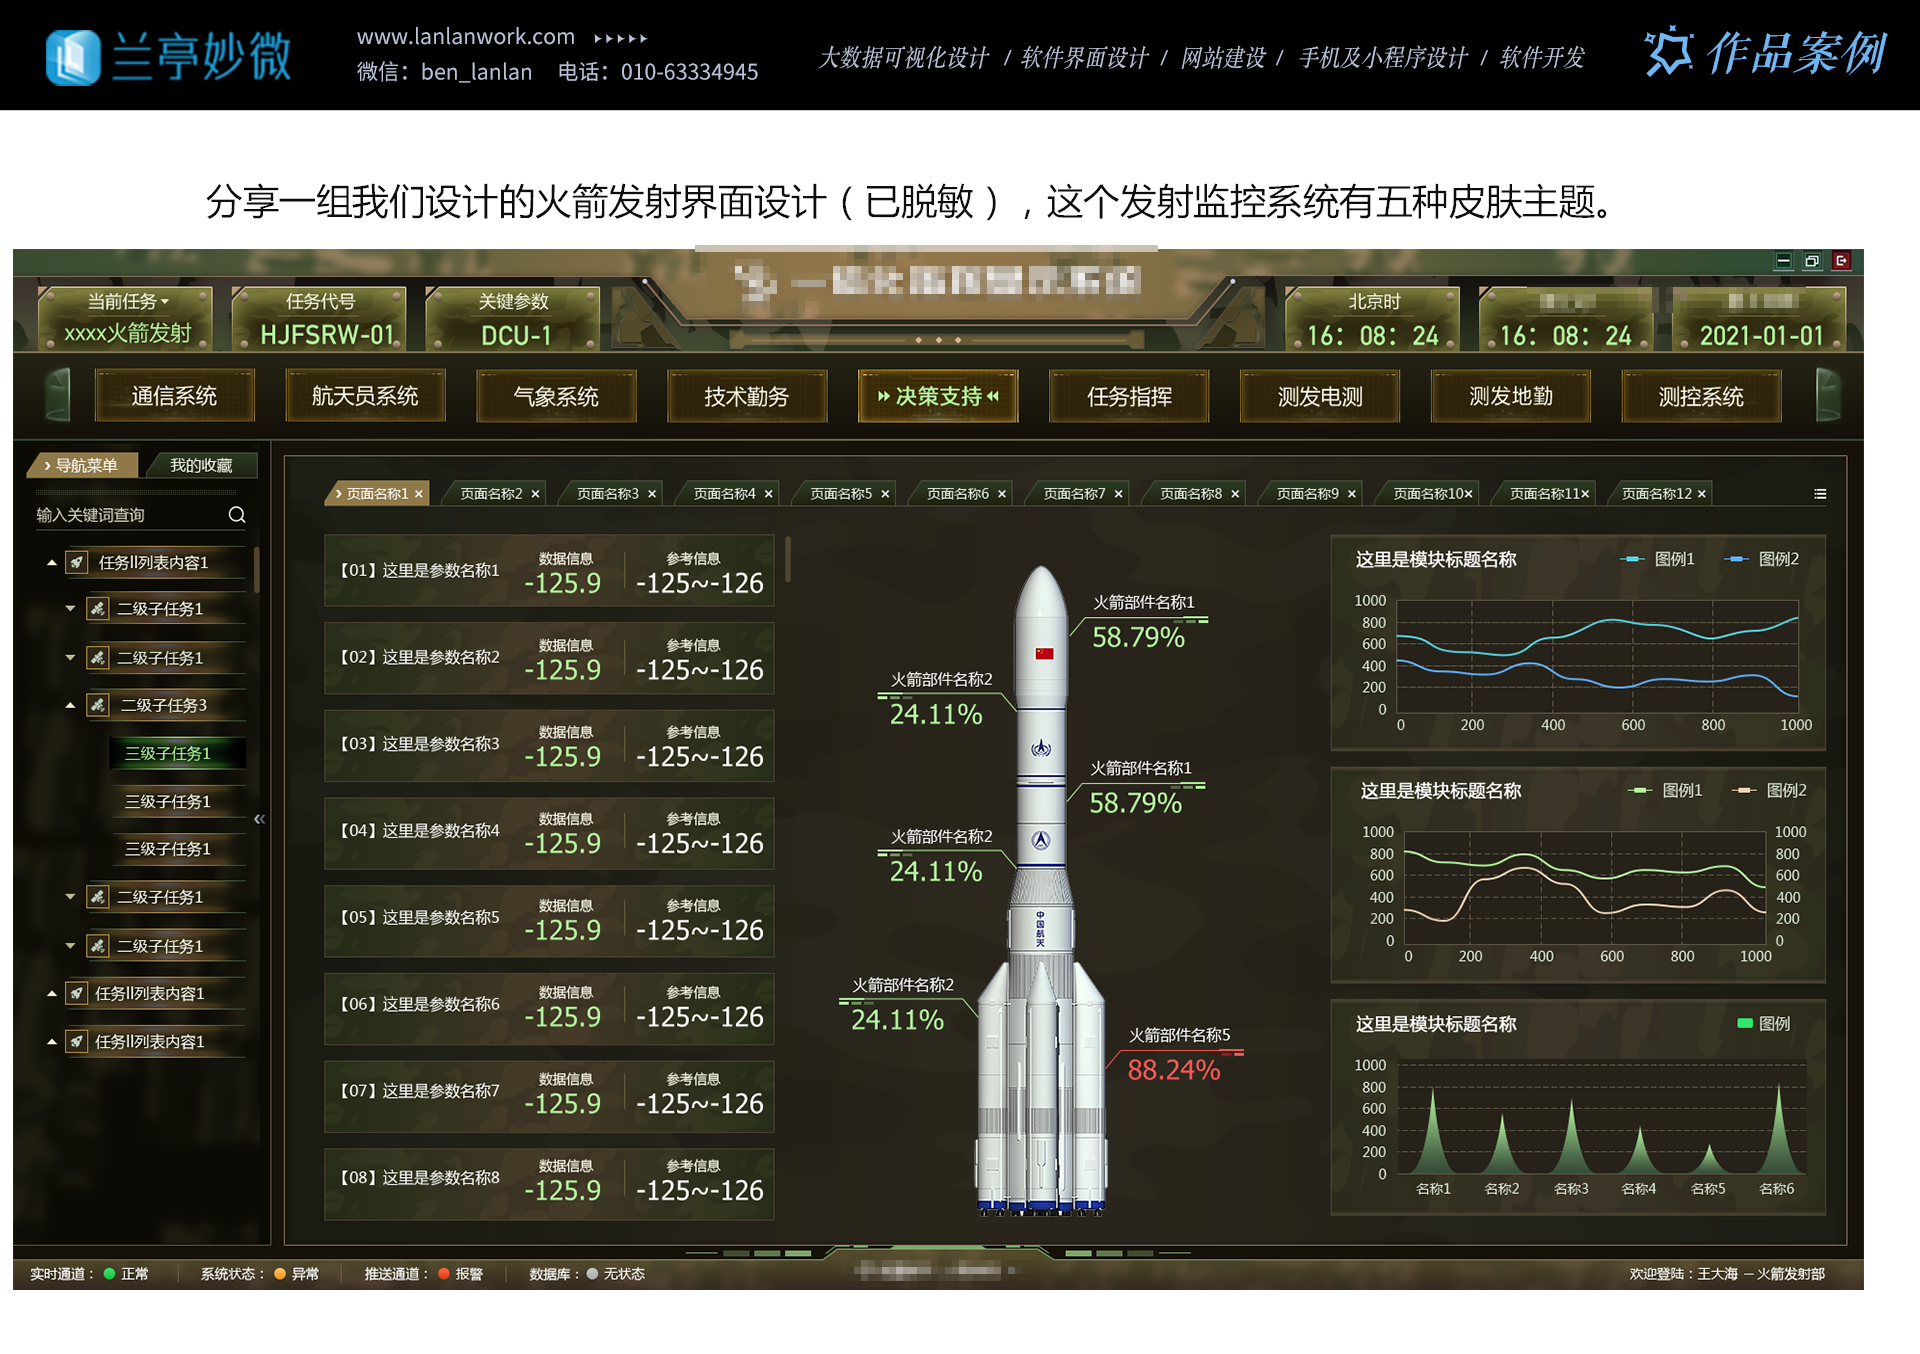Image resolution: width=1920 pixels, height=1354 pixels.
Task: Open the 气象系统 system button
Action: (x=556, y=396)
